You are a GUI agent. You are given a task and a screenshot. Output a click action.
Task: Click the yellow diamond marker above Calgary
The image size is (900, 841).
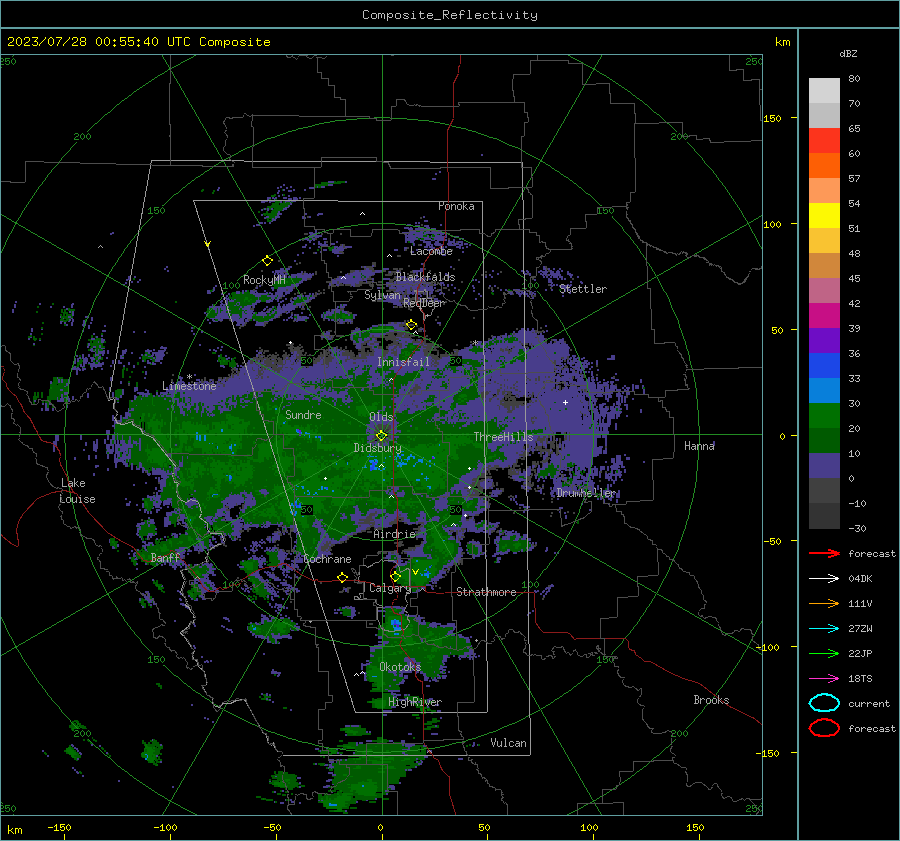point(395,576)
